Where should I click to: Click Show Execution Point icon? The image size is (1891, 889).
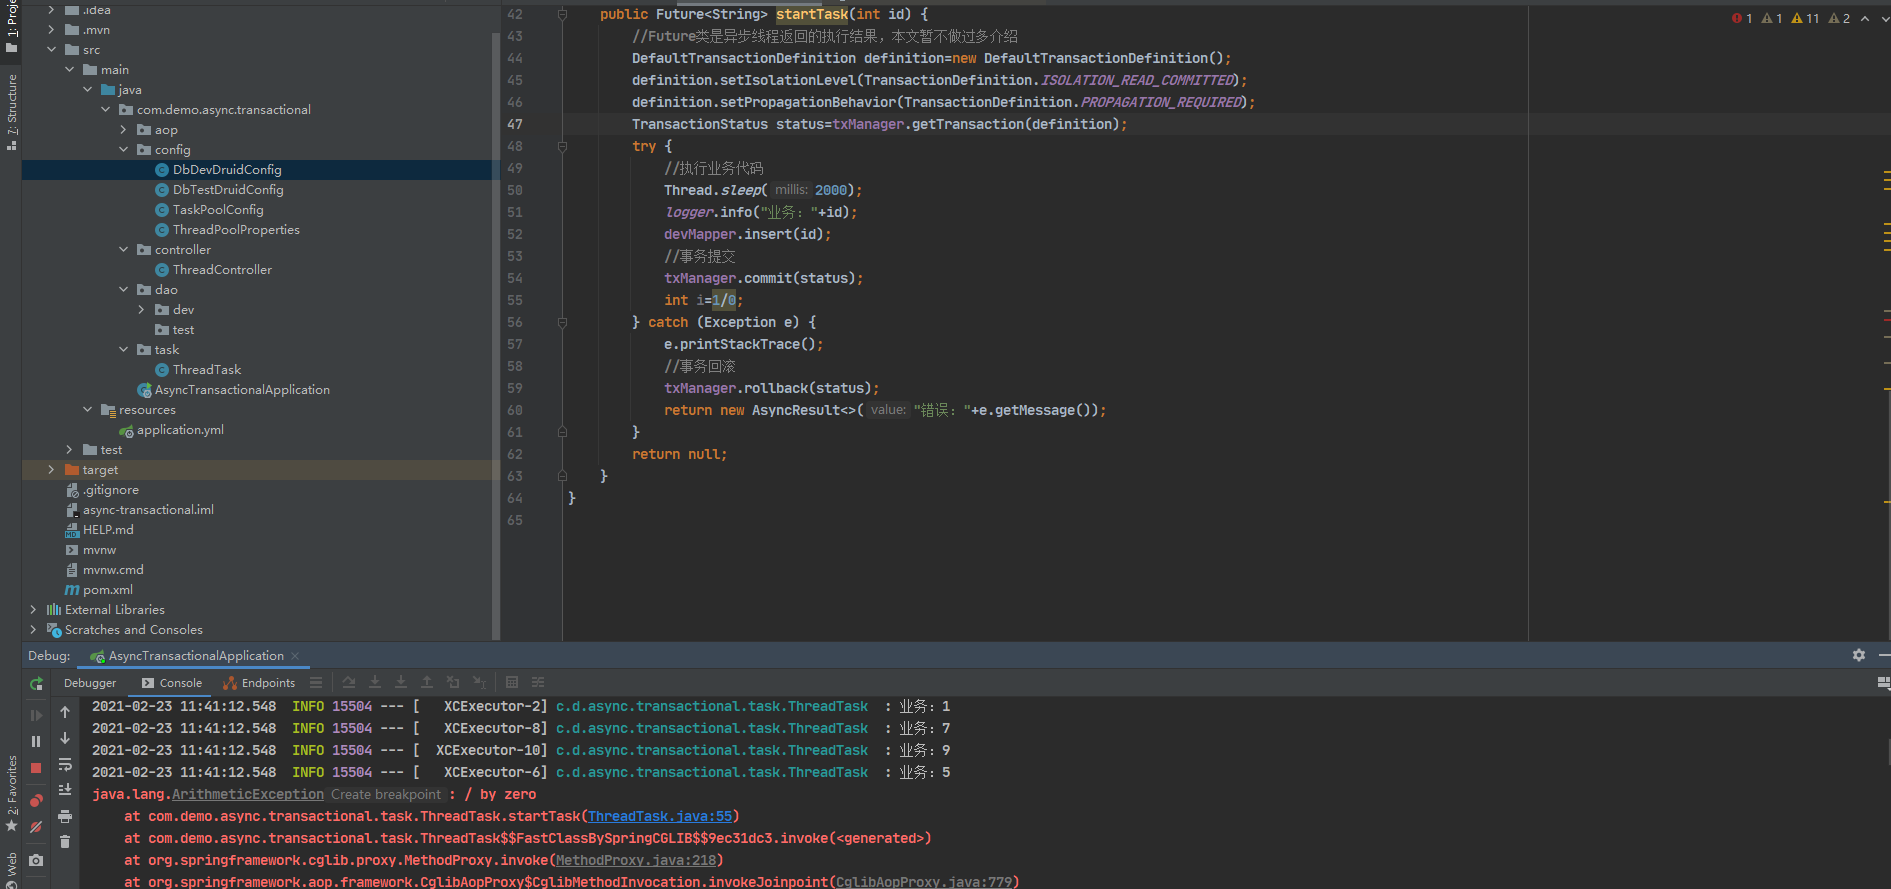(x=316, y=683)
